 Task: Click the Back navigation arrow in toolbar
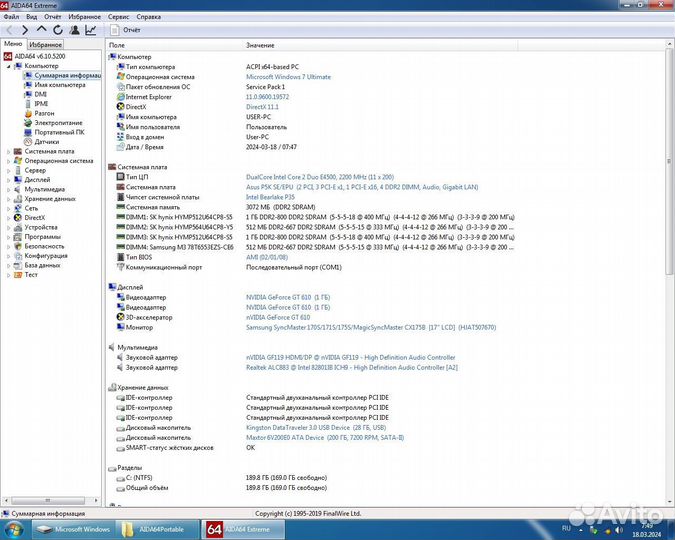click(x=9, y=30)
